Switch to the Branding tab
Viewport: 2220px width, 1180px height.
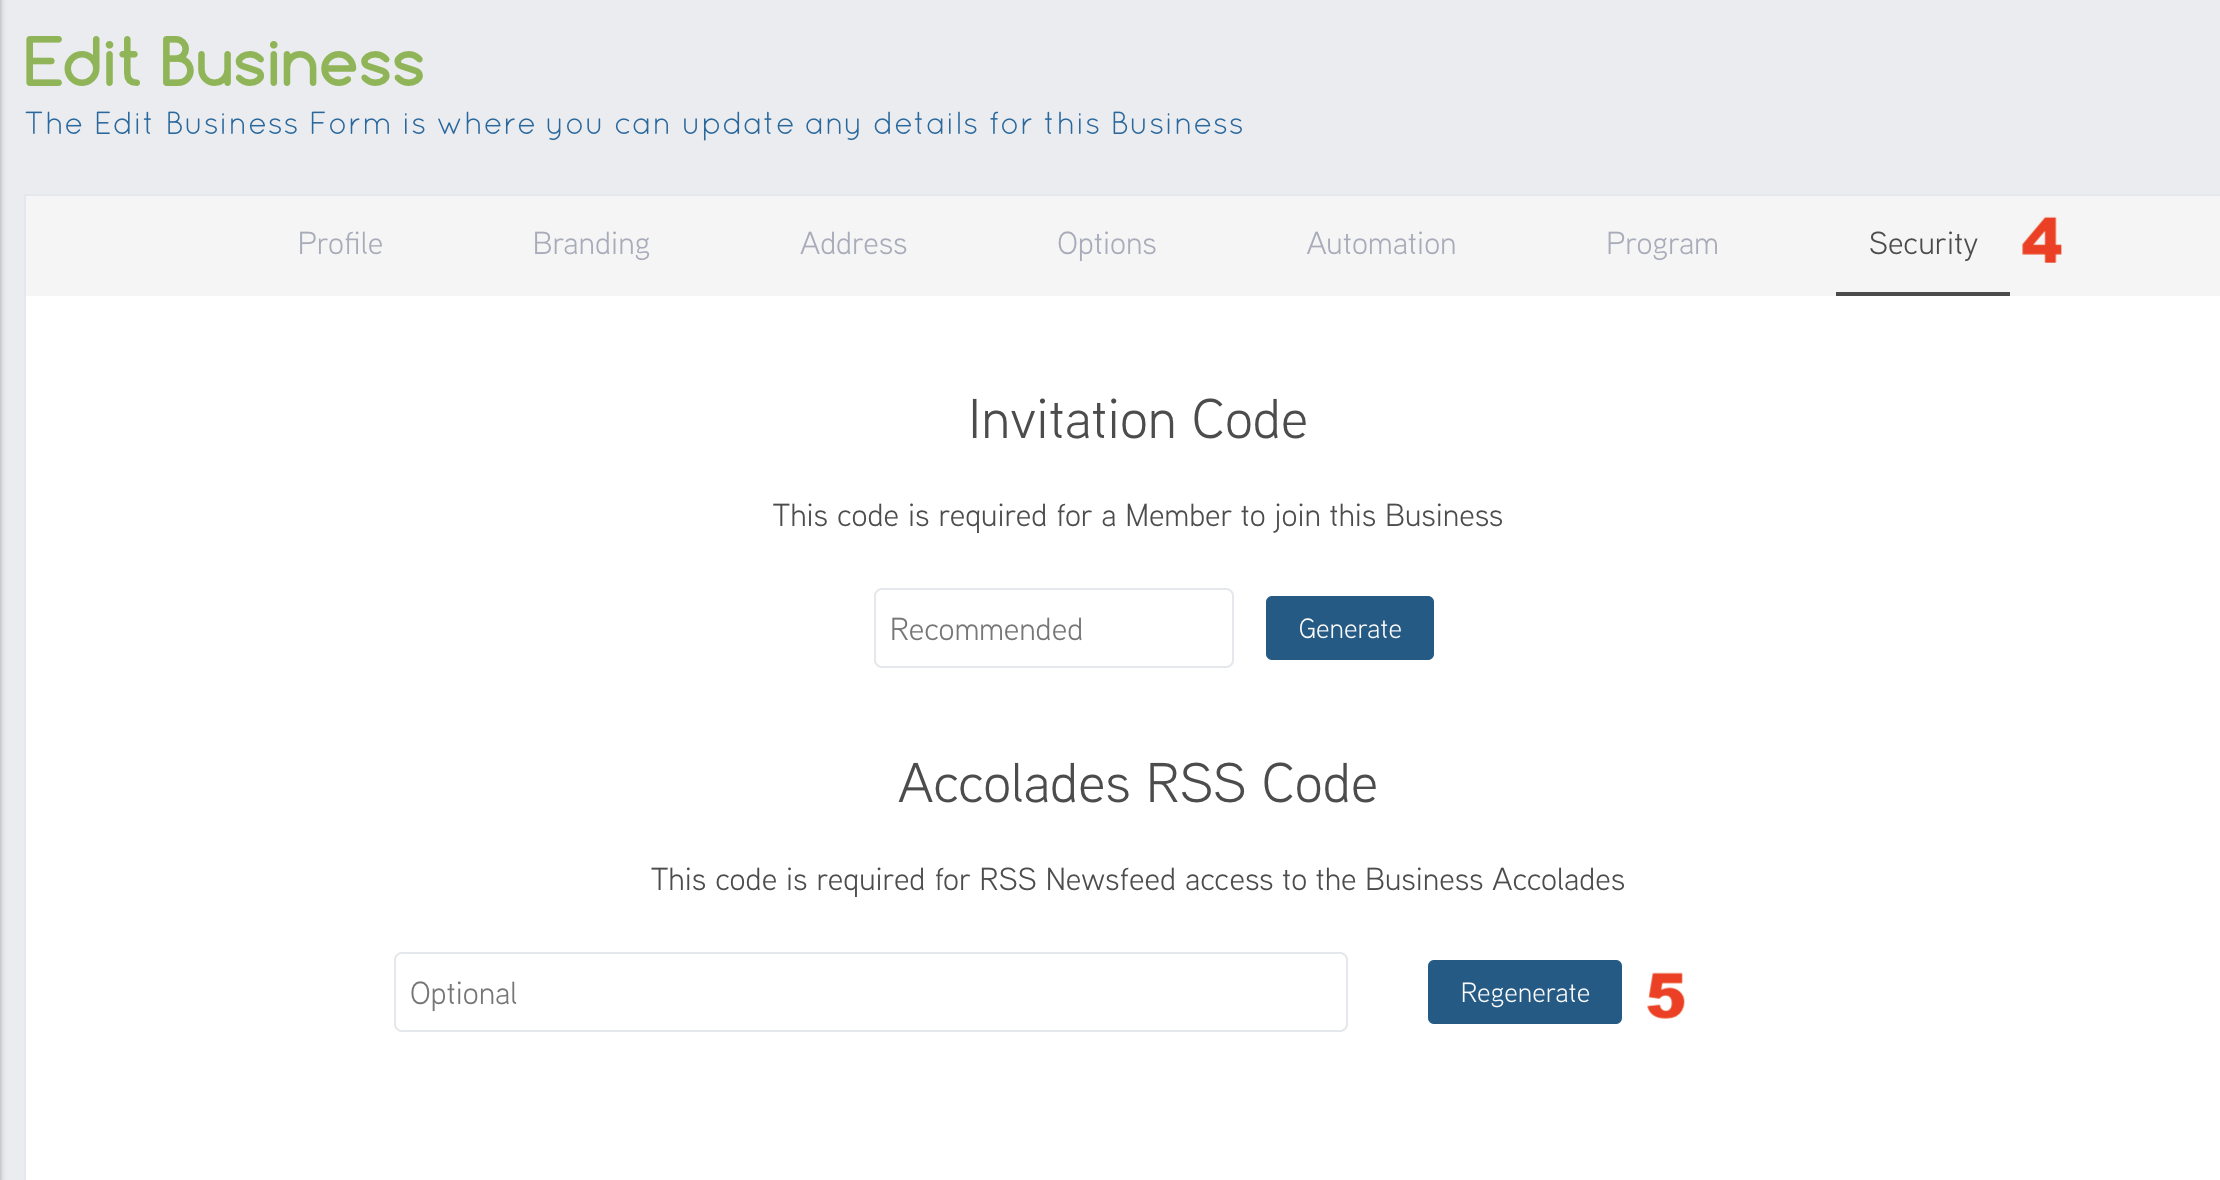591,244
